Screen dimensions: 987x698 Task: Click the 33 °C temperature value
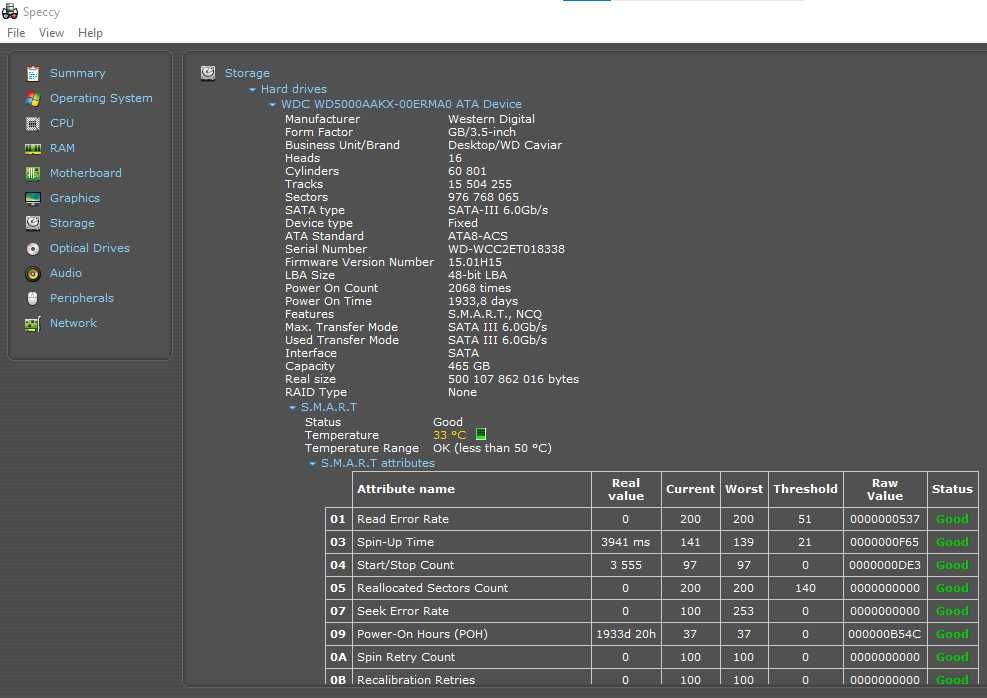point(449,435)
